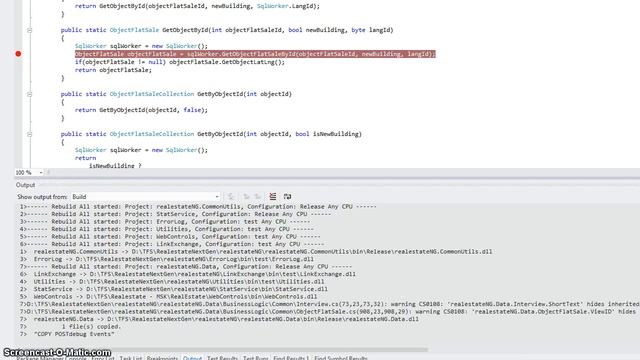Go to next message in Output toolbar
The image size is (640, 360).
click(x=258, y=197)
